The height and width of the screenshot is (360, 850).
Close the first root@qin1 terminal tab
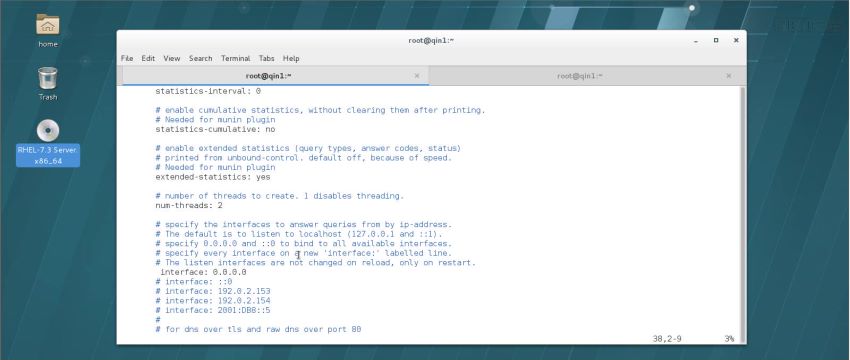[416, 76]
